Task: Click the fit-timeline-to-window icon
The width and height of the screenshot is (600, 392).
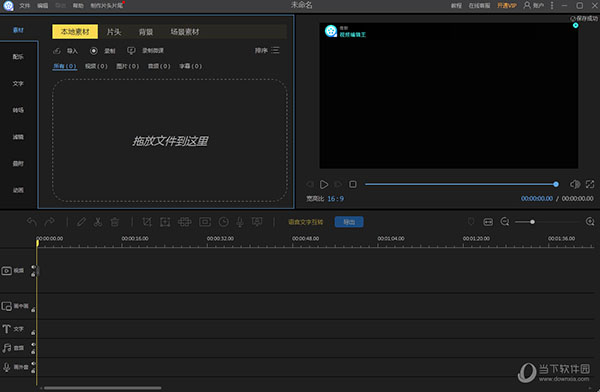Action: [488, 222]
